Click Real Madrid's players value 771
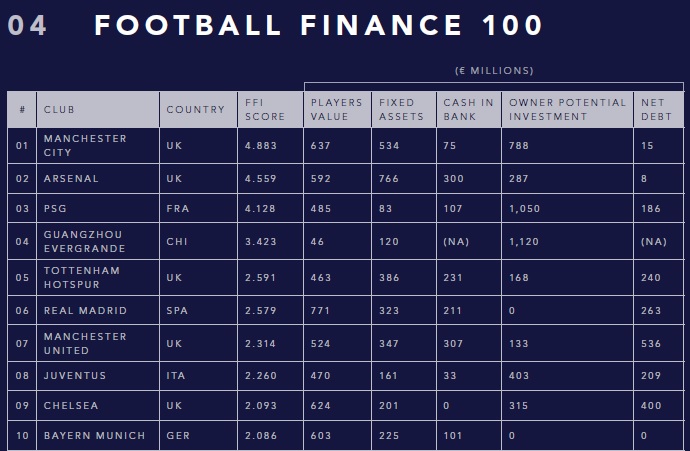Viewport: 690px width, 451px height. point(320,311)
